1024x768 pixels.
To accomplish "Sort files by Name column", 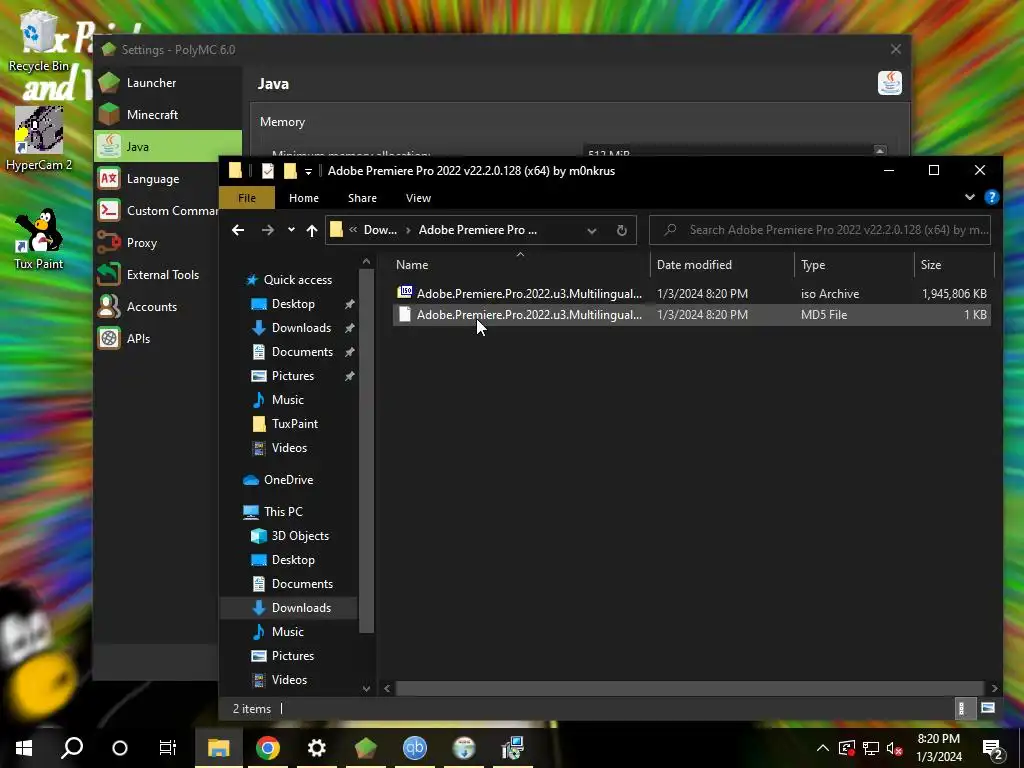I will click(x=520, y=264).
